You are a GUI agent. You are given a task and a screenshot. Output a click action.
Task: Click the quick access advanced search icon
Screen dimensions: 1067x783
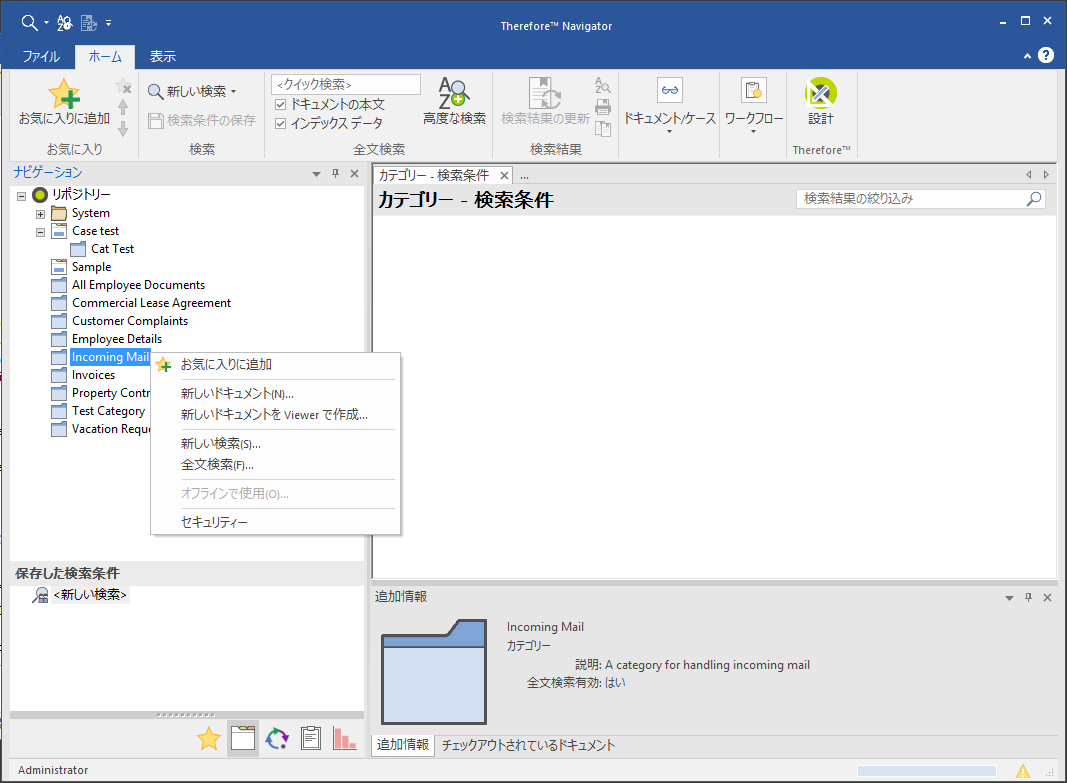[x=65, y=23]
